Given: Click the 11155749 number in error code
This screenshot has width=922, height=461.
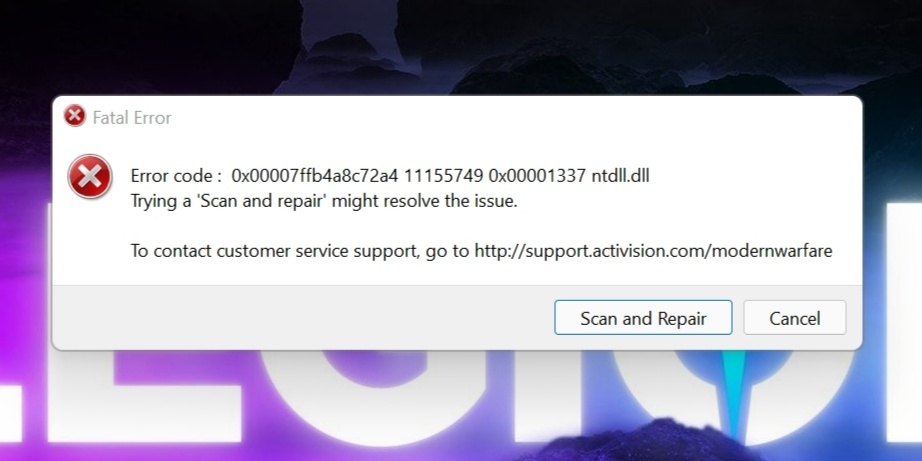Looking at the screenshot, I should [444, 175].
